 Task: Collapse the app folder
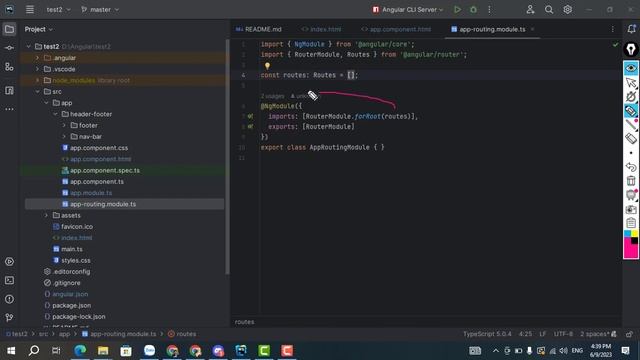[x=47, y=103]
